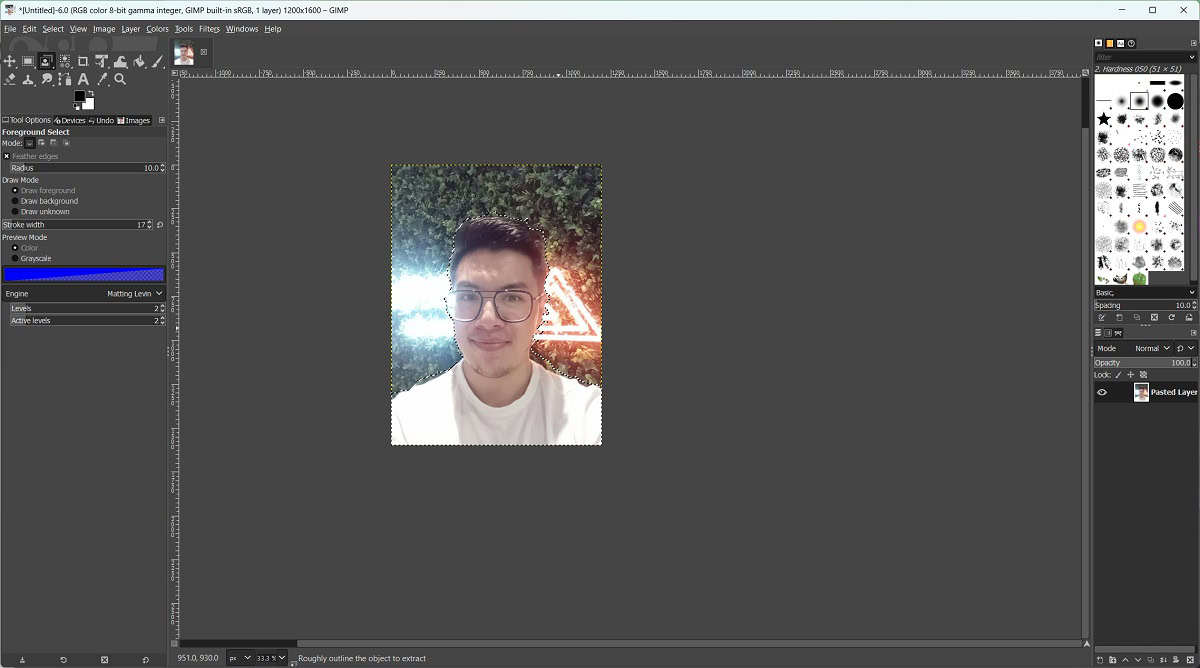Select the Text tool
1200x668 pixels.
(83, 80)
